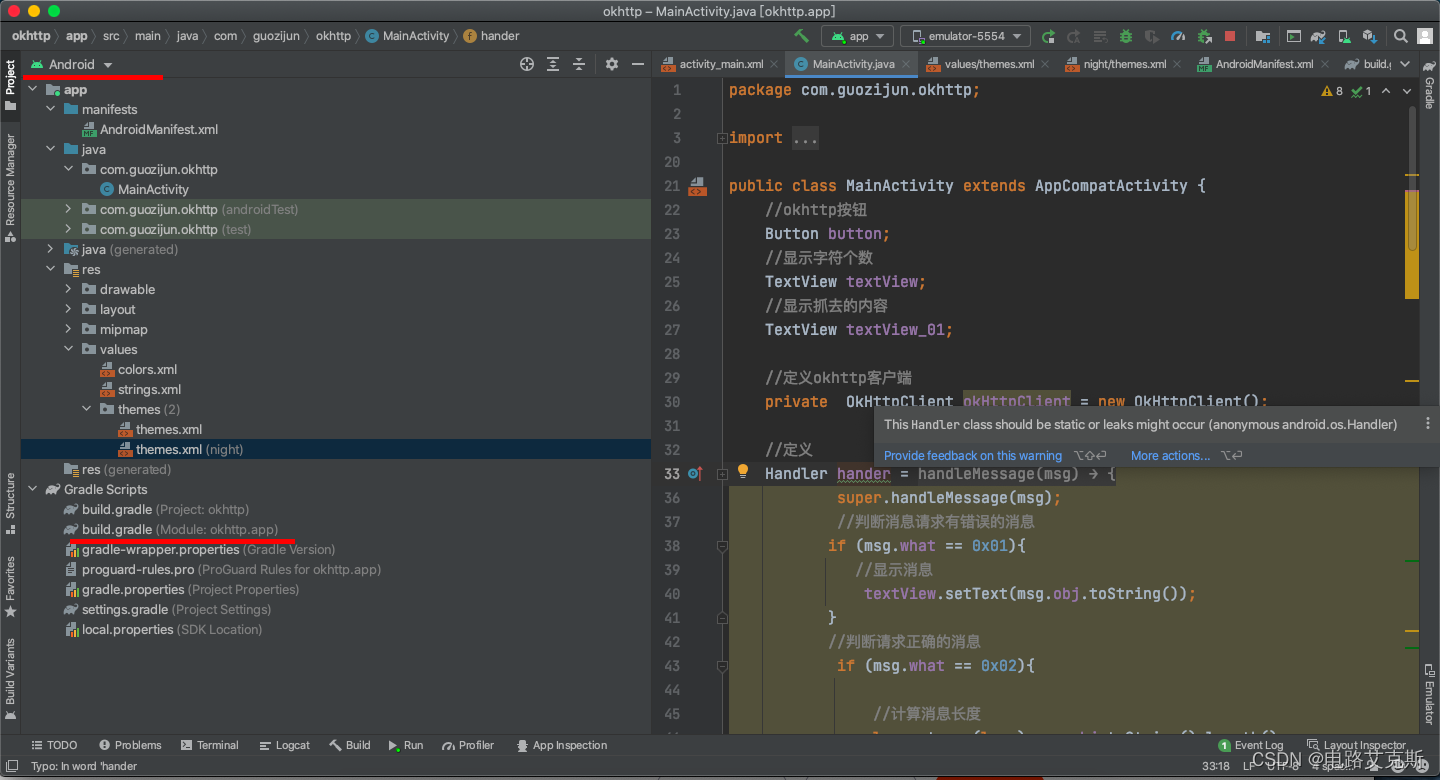Click the More actions link in warning popup
1440x780 pixels.
[x=1170, y=455]
